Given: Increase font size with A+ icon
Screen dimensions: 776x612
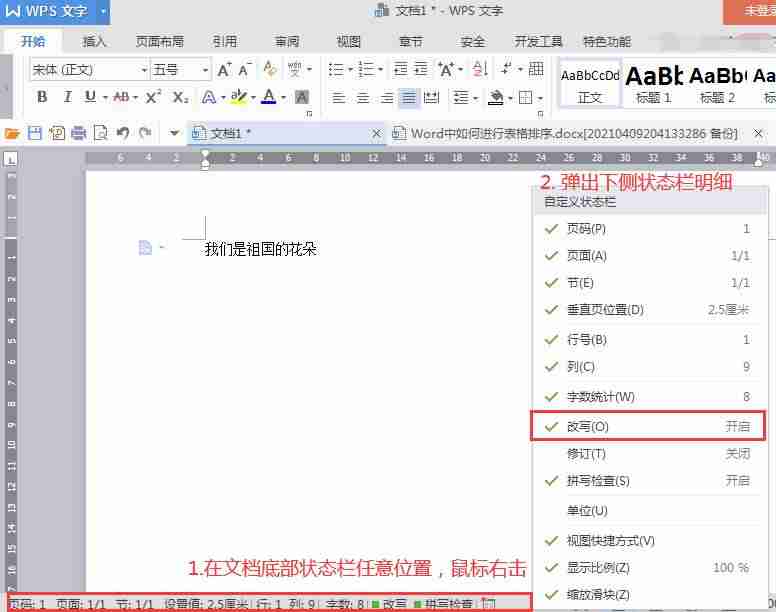Looking at the screenshot, I should tap(224, 70).
